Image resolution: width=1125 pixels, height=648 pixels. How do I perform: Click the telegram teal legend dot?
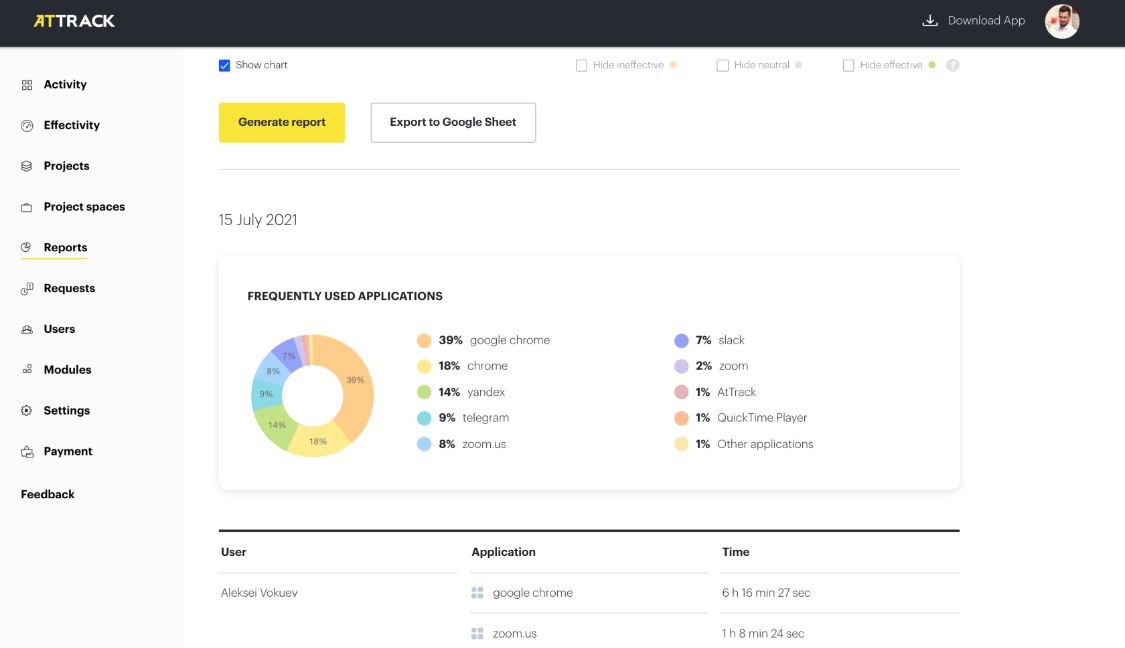click(x=424, y=418)
